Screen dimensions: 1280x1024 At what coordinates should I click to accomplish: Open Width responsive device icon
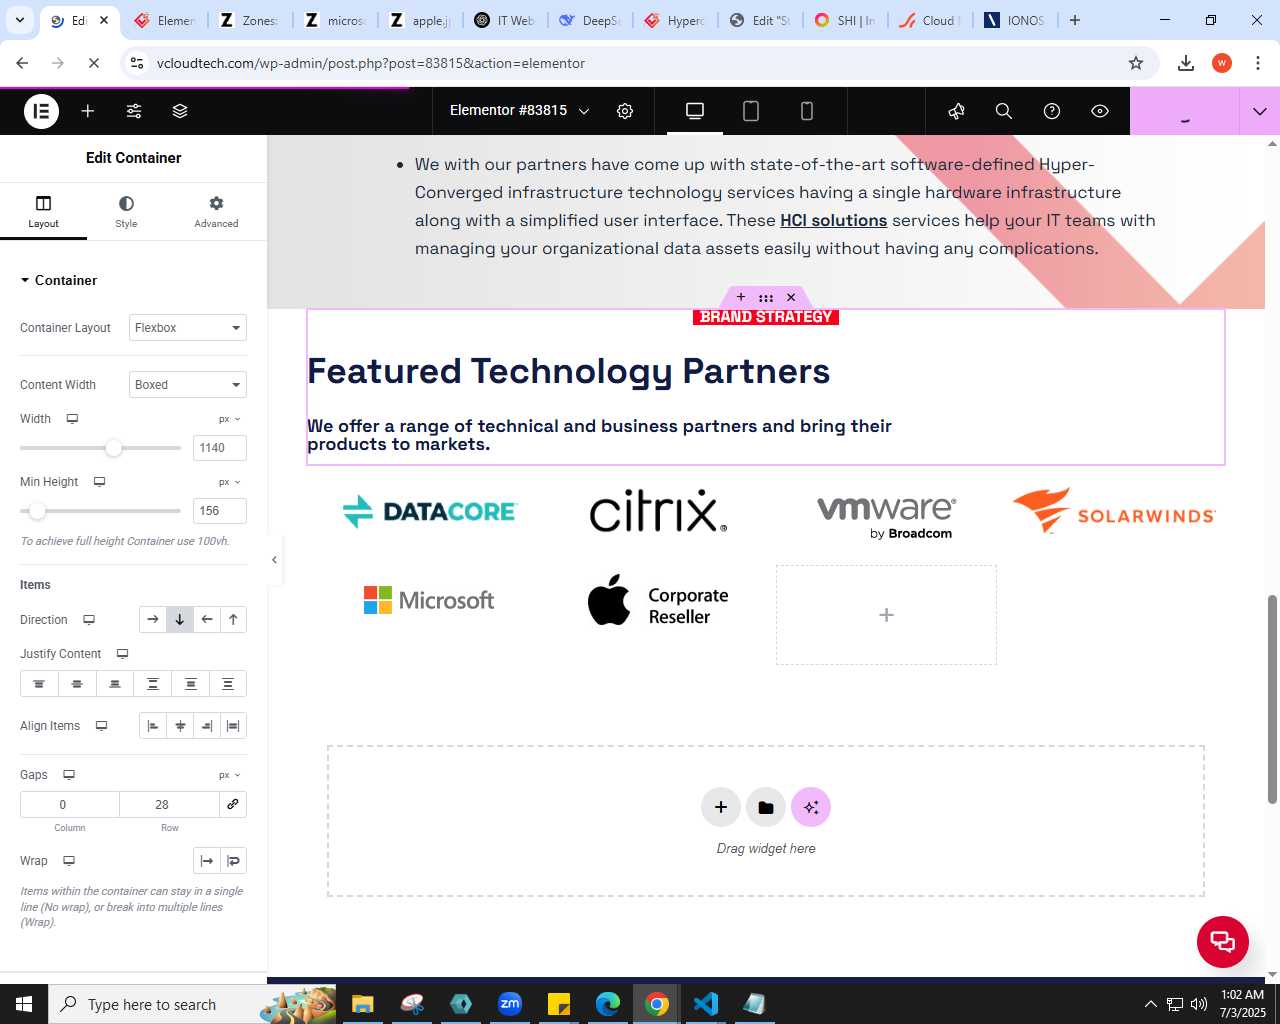pyautogui.click(x=72, y=419)
